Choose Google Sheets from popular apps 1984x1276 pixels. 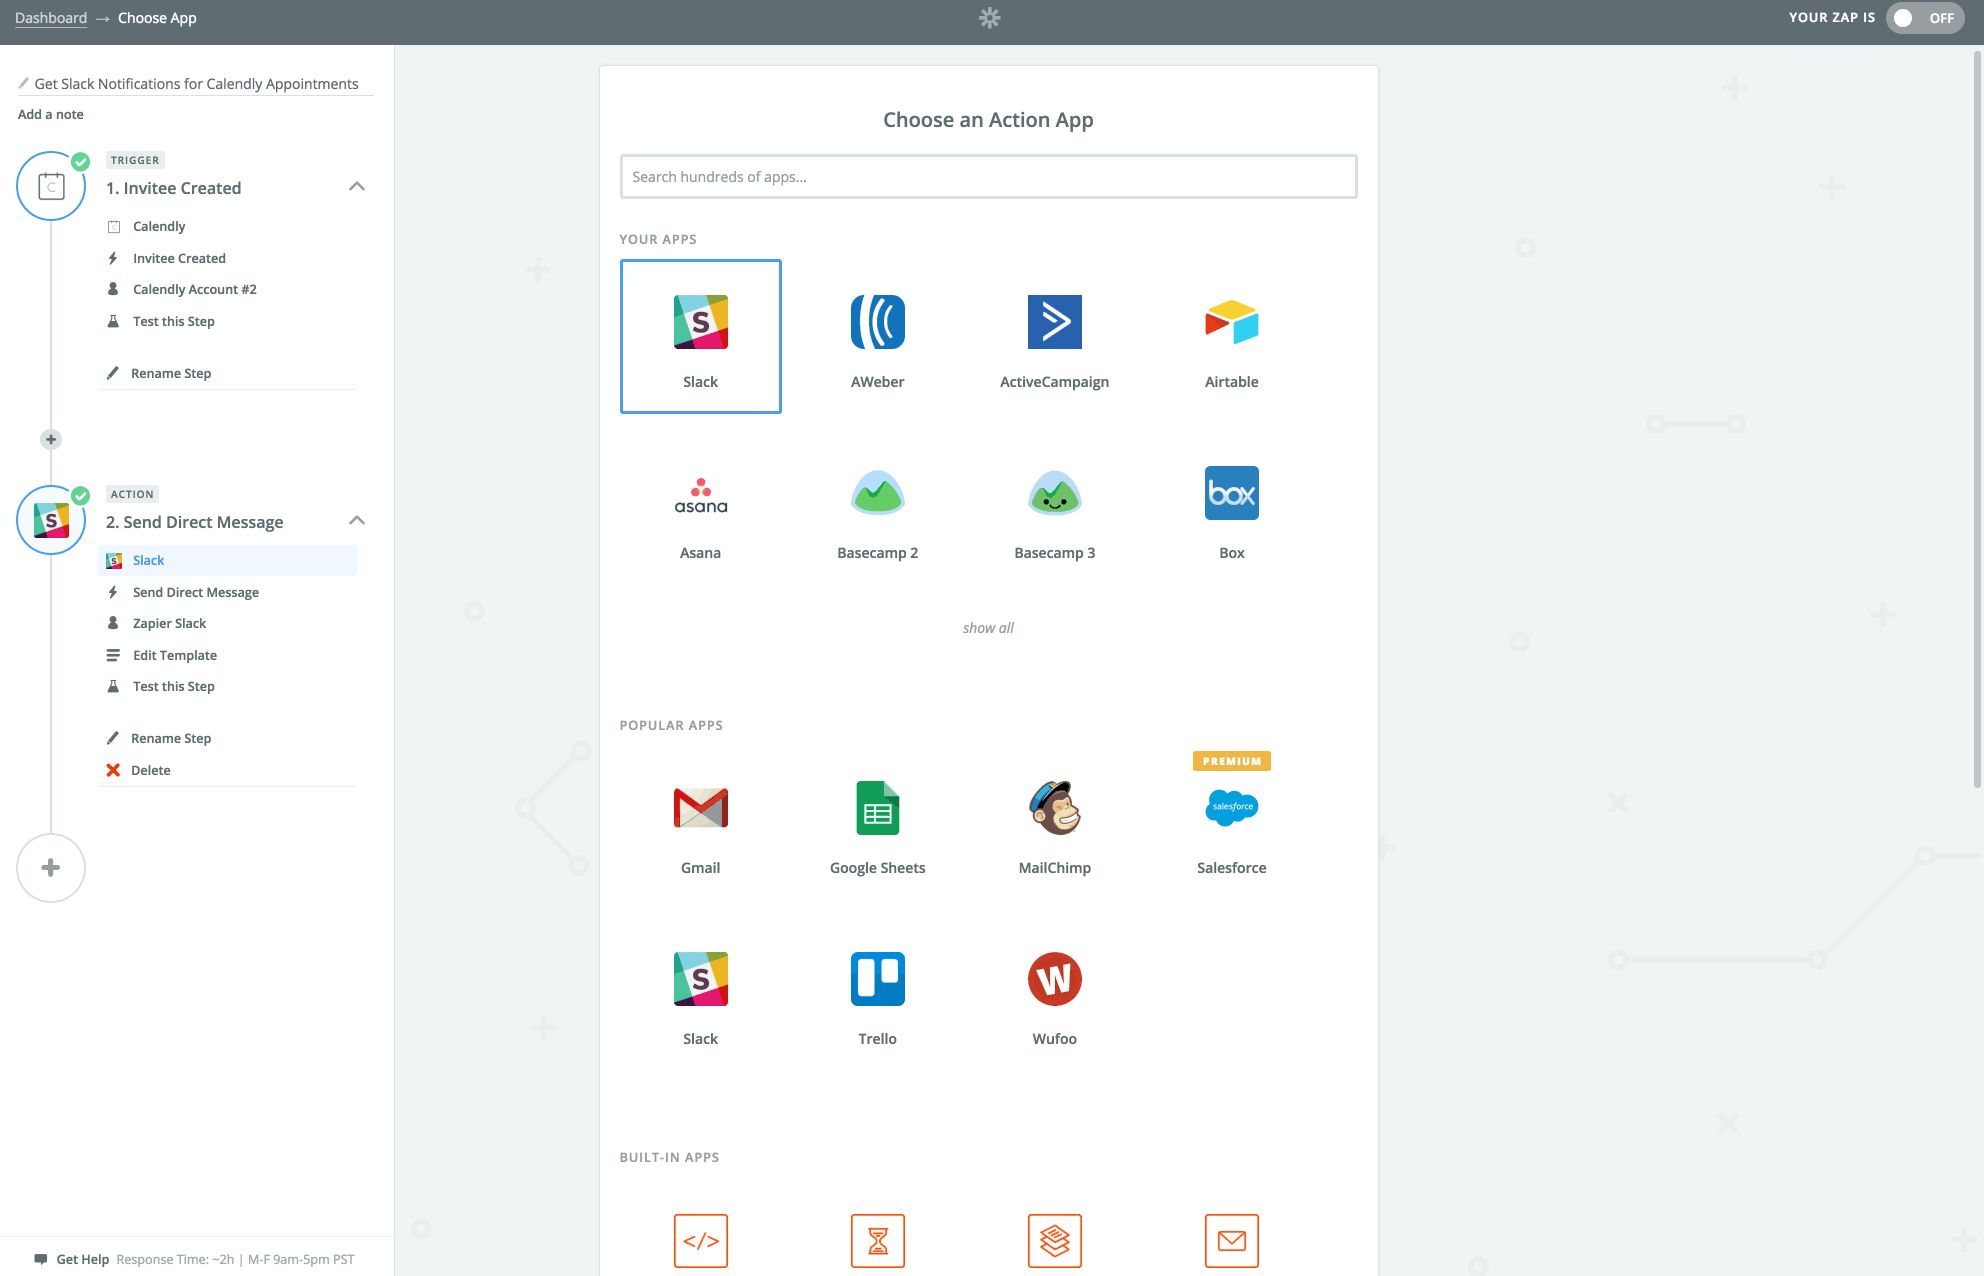pyautogui.click(x=877, y=809)
